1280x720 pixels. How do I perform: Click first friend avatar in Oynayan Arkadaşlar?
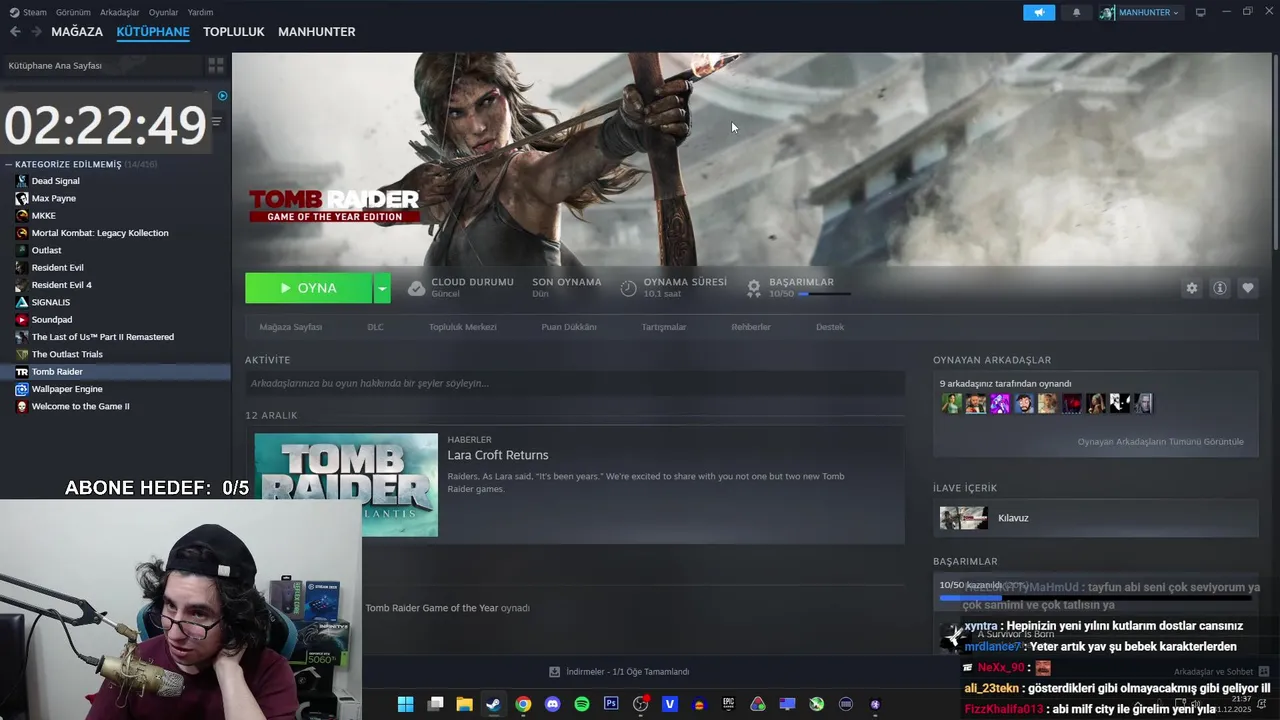[x=951, y=403]
